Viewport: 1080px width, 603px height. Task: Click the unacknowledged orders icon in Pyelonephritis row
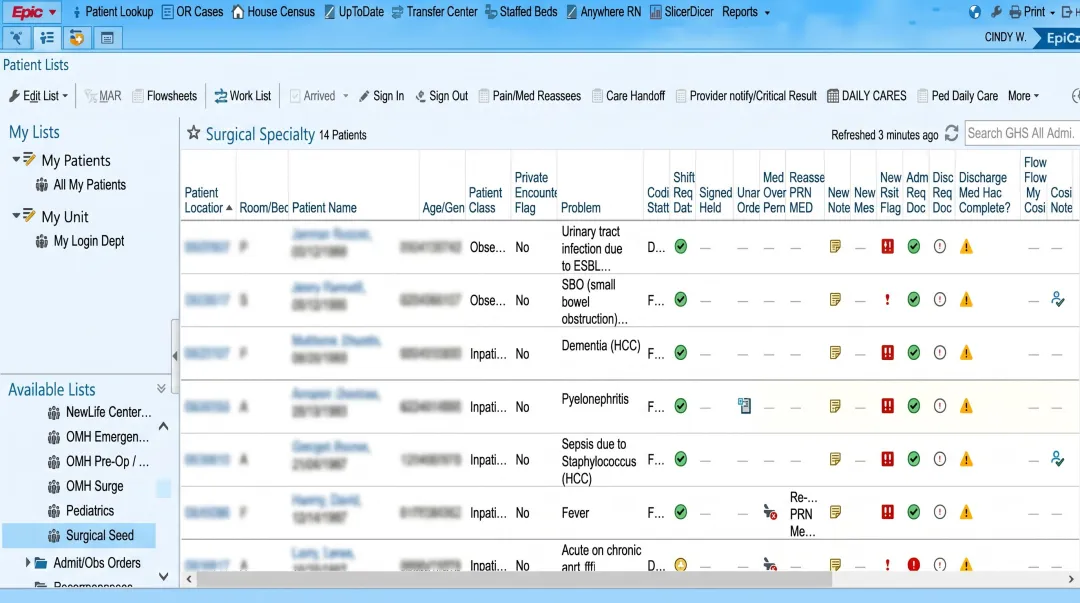745,406
